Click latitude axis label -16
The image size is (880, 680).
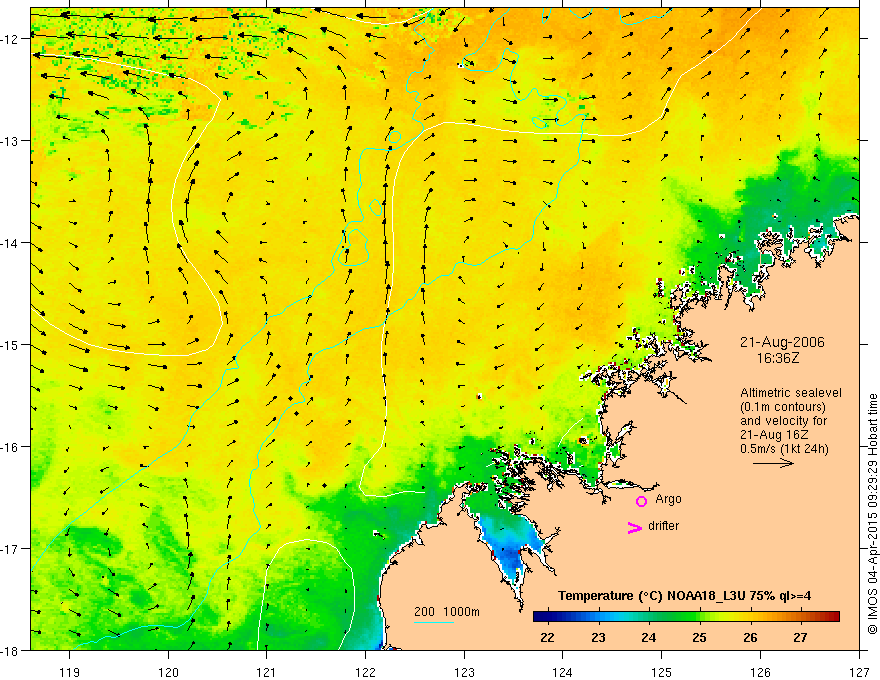tap(10, 447)
